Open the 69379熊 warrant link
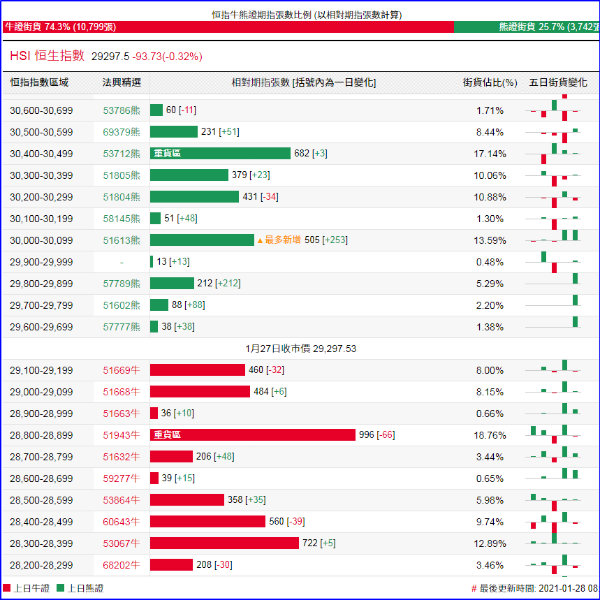The width and height of the screenshot is (600, 600). pyautogui.click(x=121, y=132)
